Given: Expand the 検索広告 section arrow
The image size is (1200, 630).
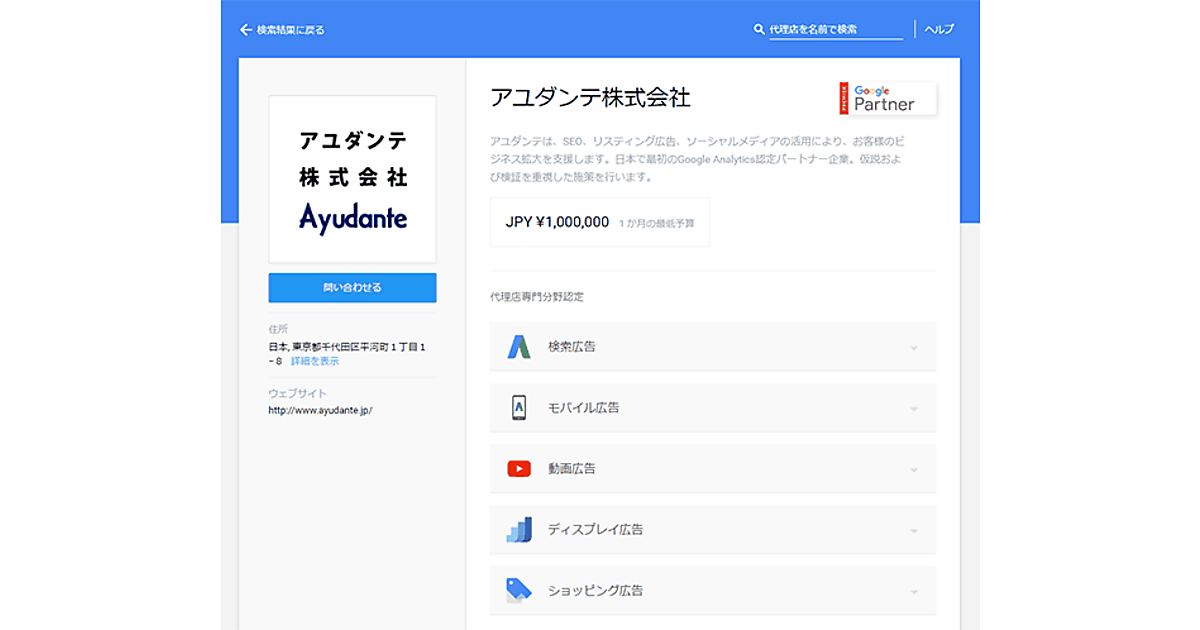Looking at the screenshot, I should (913, 348).
